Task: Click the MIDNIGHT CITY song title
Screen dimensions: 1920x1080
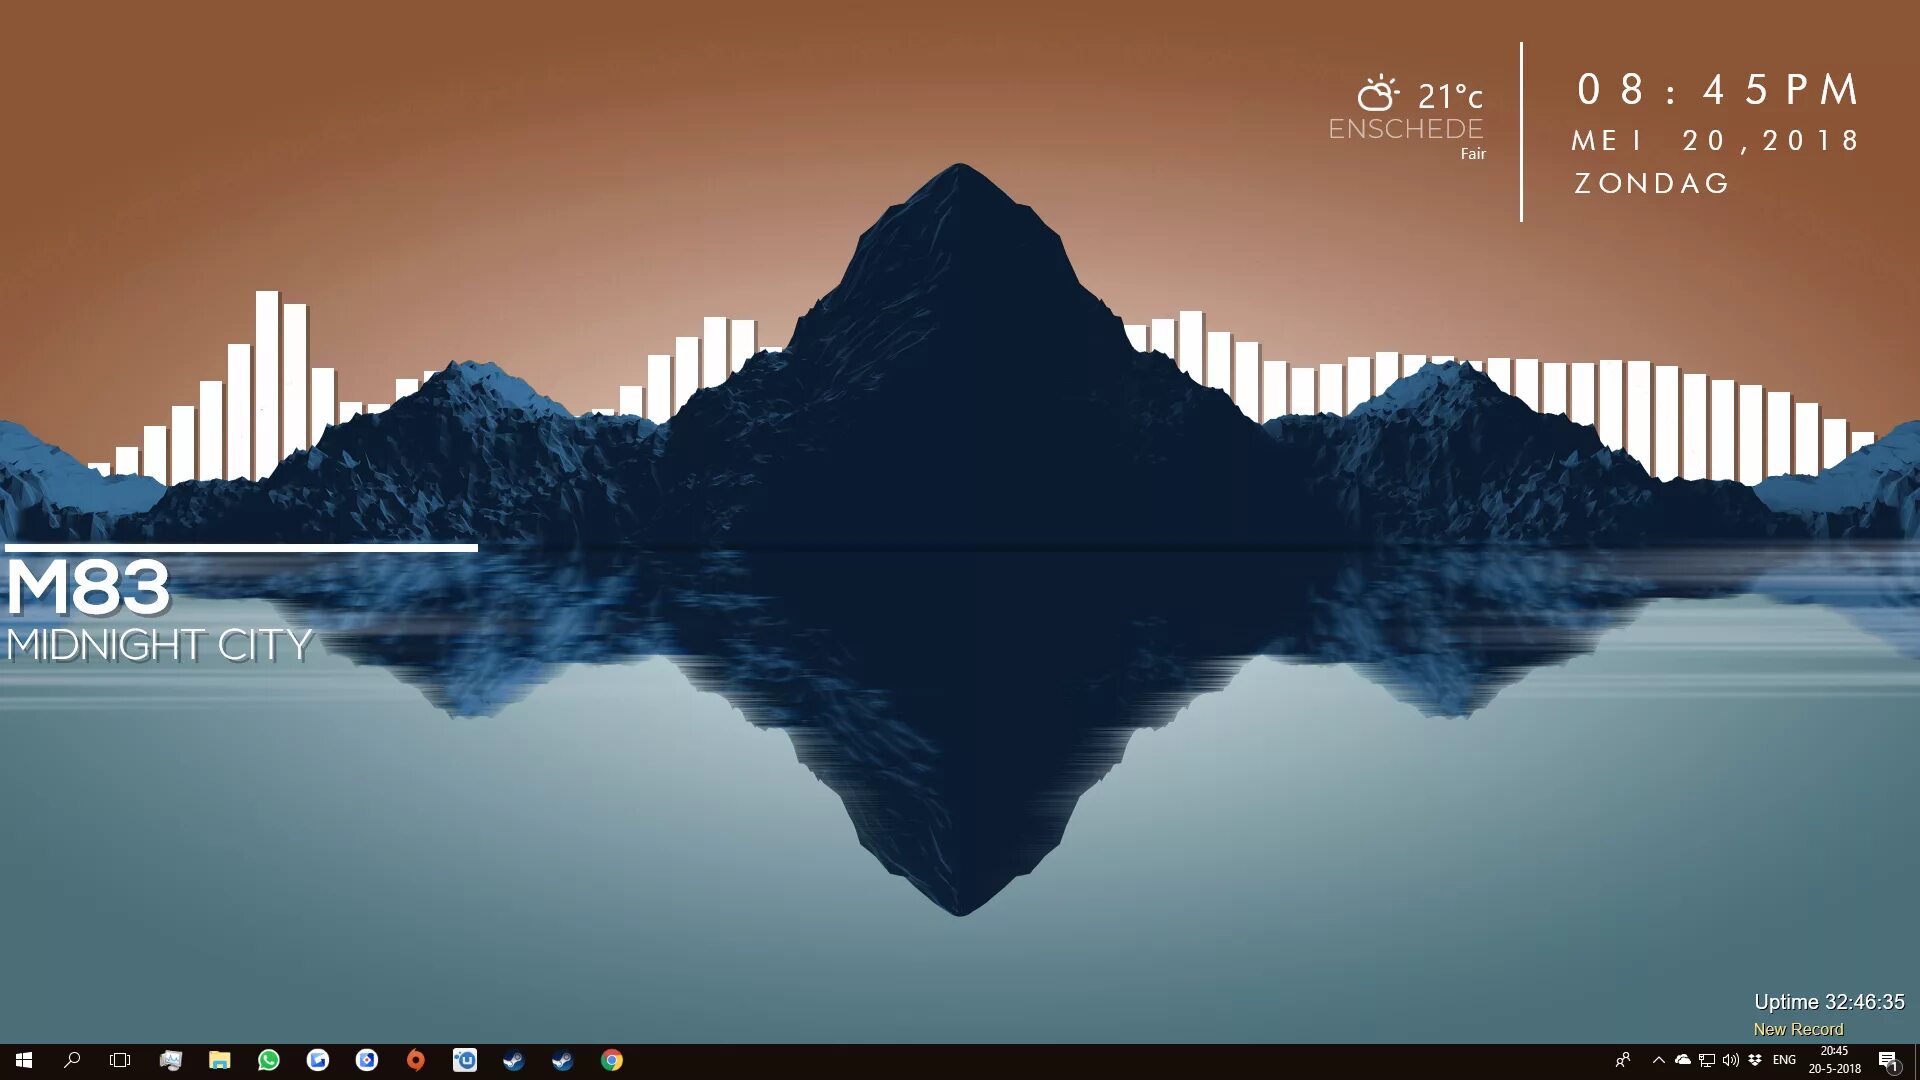Action: [x=159, y=645]
